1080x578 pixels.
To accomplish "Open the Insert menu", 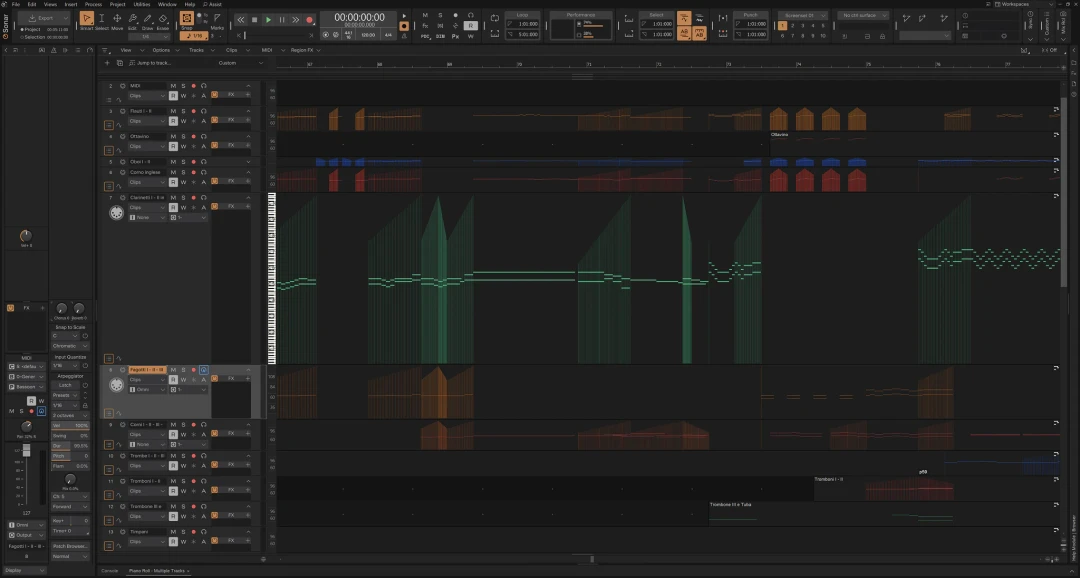I will 71,4.
